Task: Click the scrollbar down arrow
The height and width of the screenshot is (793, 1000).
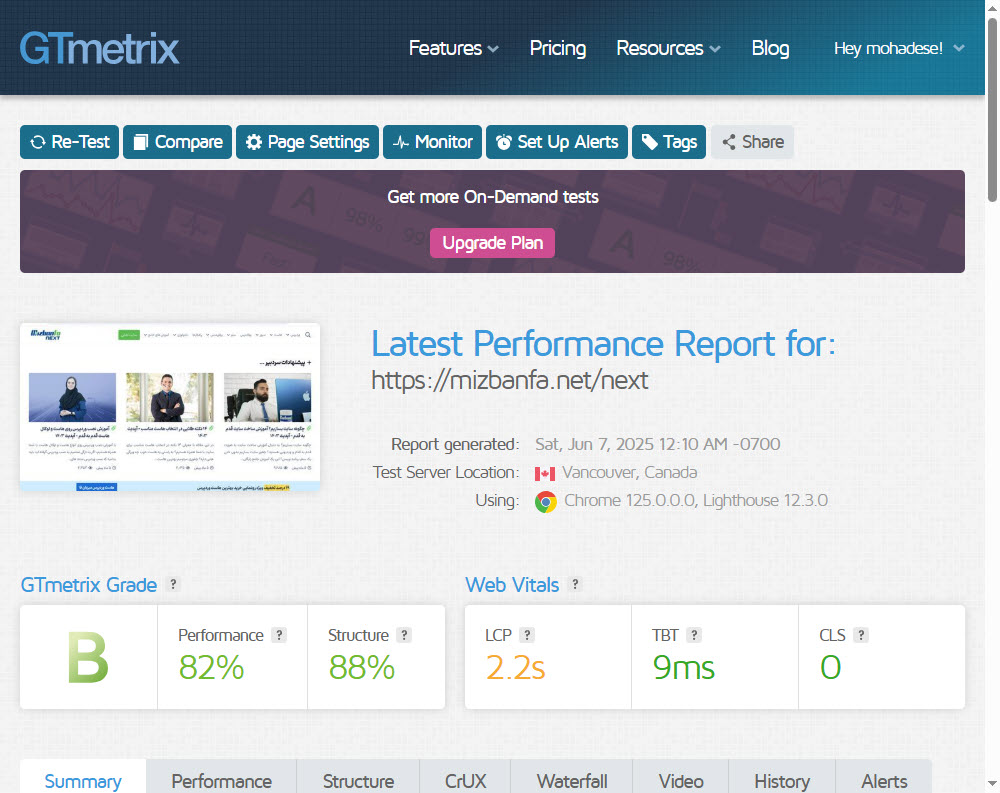Action: 992,784
